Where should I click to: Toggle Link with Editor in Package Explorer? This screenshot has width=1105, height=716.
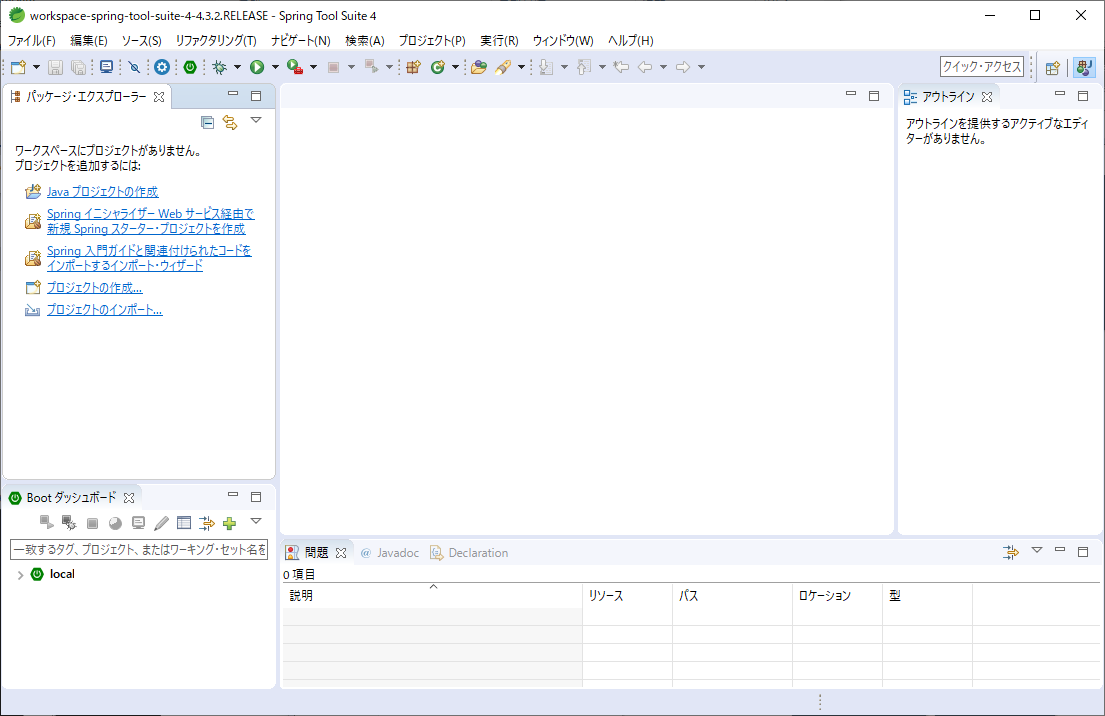click(230, 122)
